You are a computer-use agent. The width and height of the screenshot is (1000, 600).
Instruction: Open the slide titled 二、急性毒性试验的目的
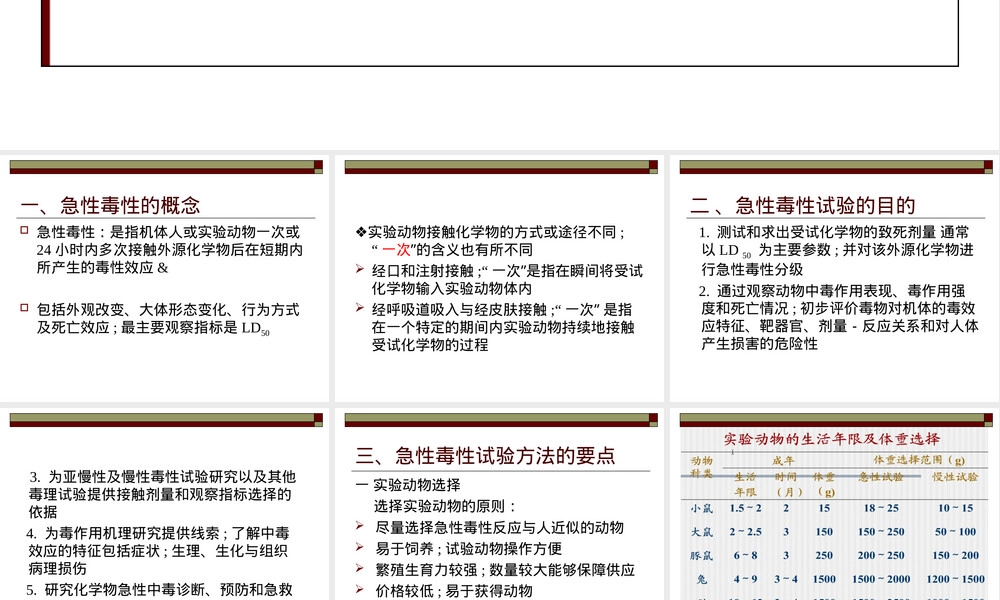click(834, 278)
